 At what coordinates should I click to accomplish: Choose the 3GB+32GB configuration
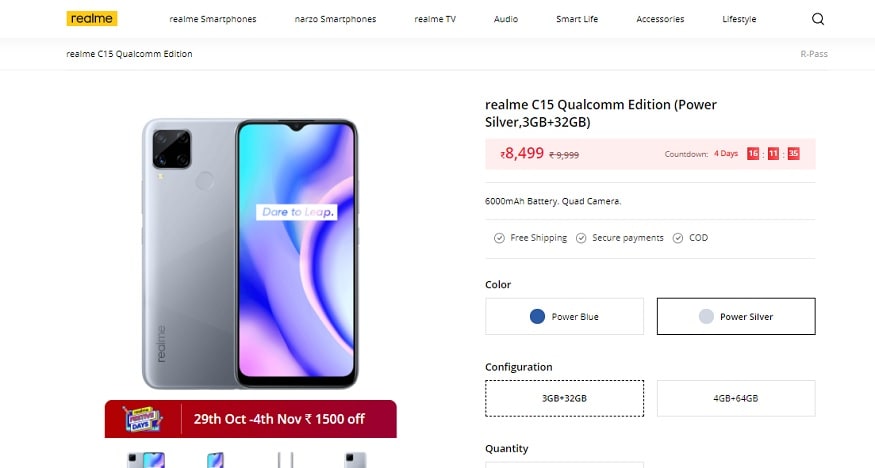tap(564, 398)
